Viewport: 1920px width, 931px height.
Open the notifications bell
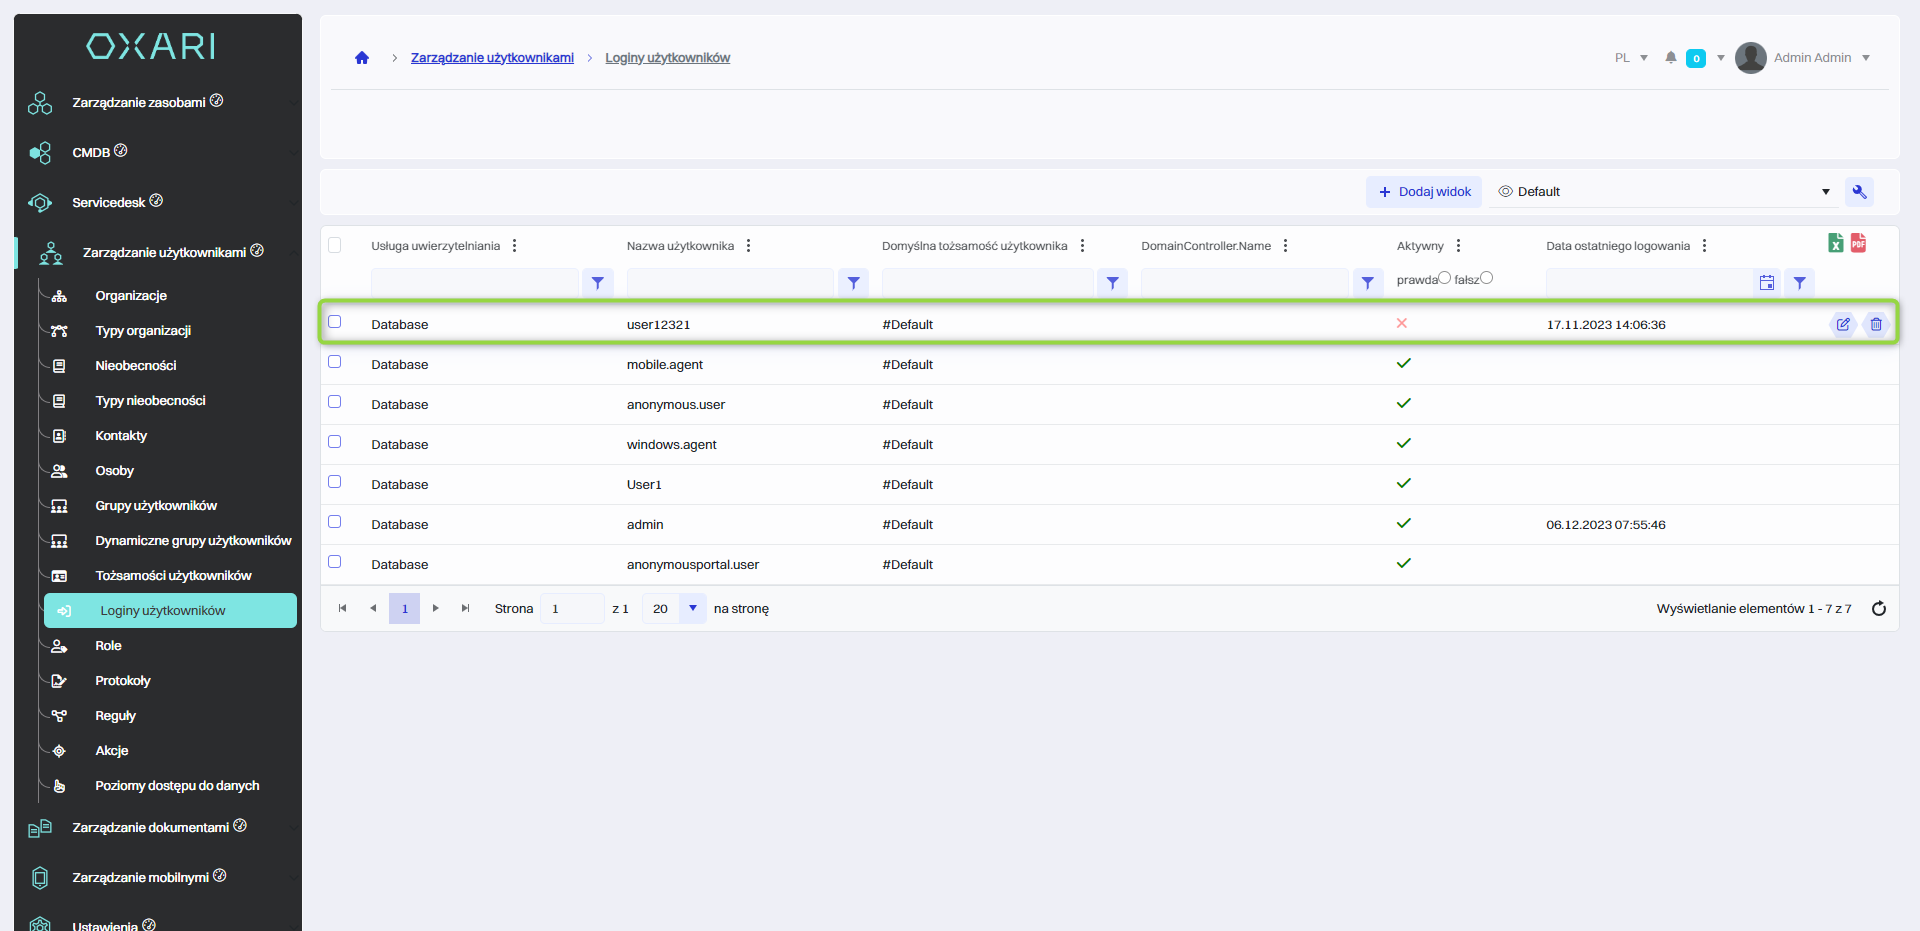tap(1670, 58)
